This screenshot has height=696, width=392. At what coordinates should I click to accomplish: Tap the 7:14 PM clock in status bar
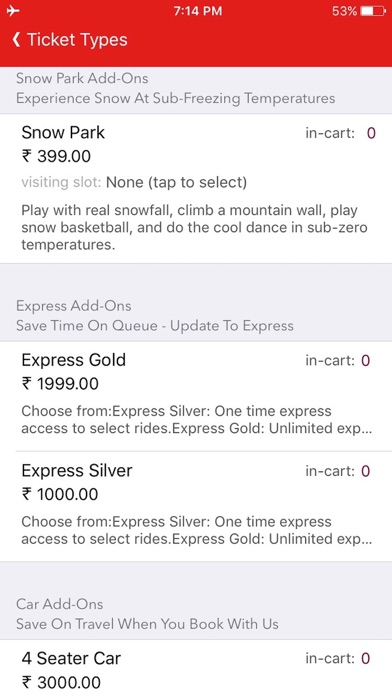click(x=198, y=11)
